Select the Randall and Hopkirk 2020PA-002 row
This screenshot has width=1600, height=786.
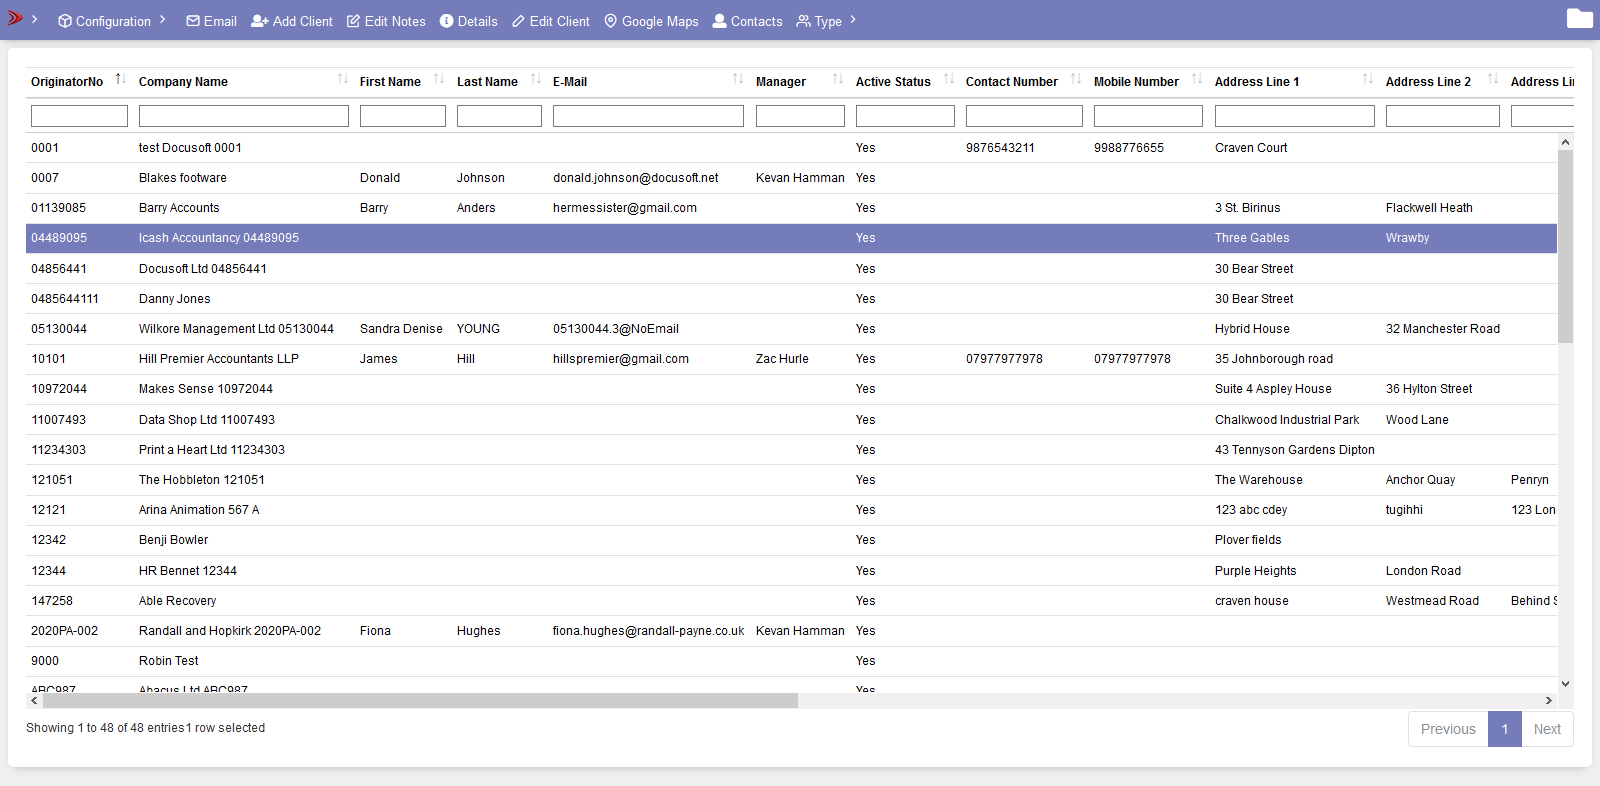pos(791,631)
